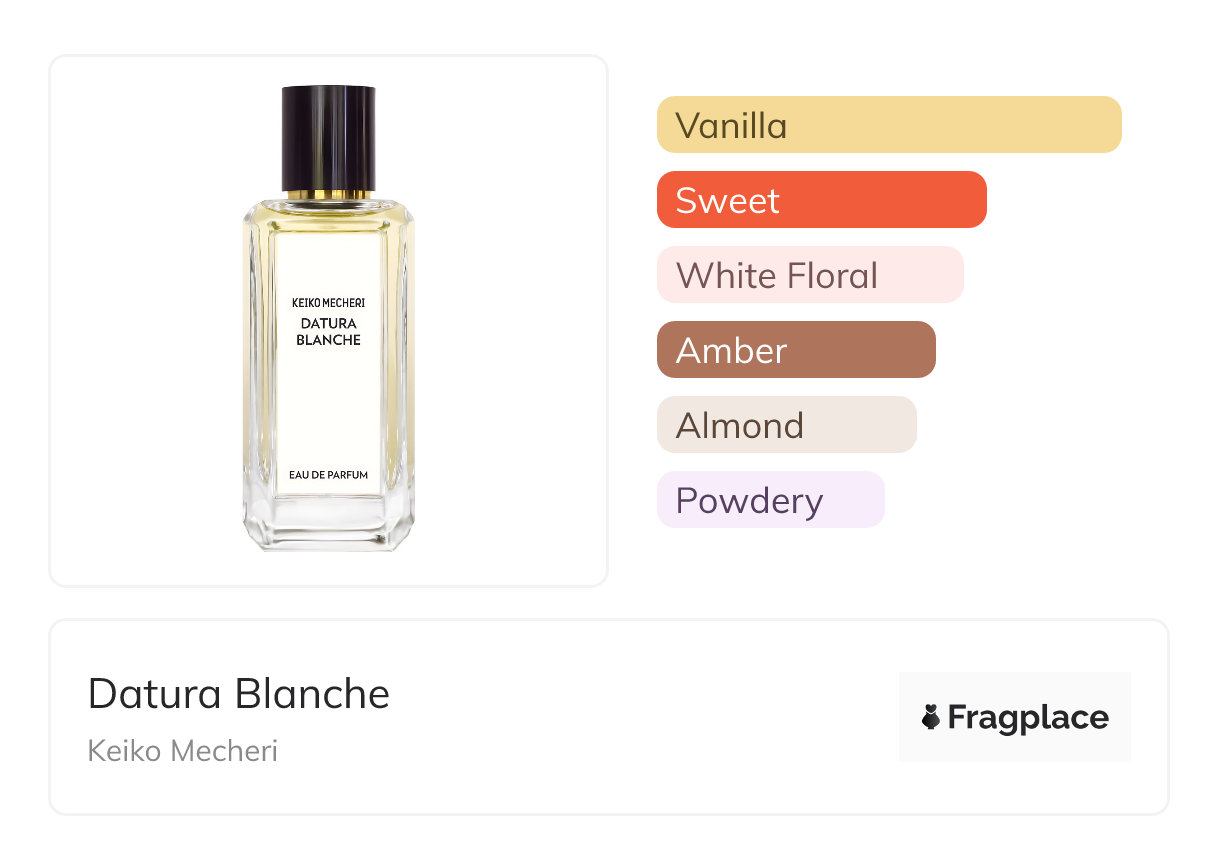Click the Fragplace perfume bottle logo icon

pos(931,717)
